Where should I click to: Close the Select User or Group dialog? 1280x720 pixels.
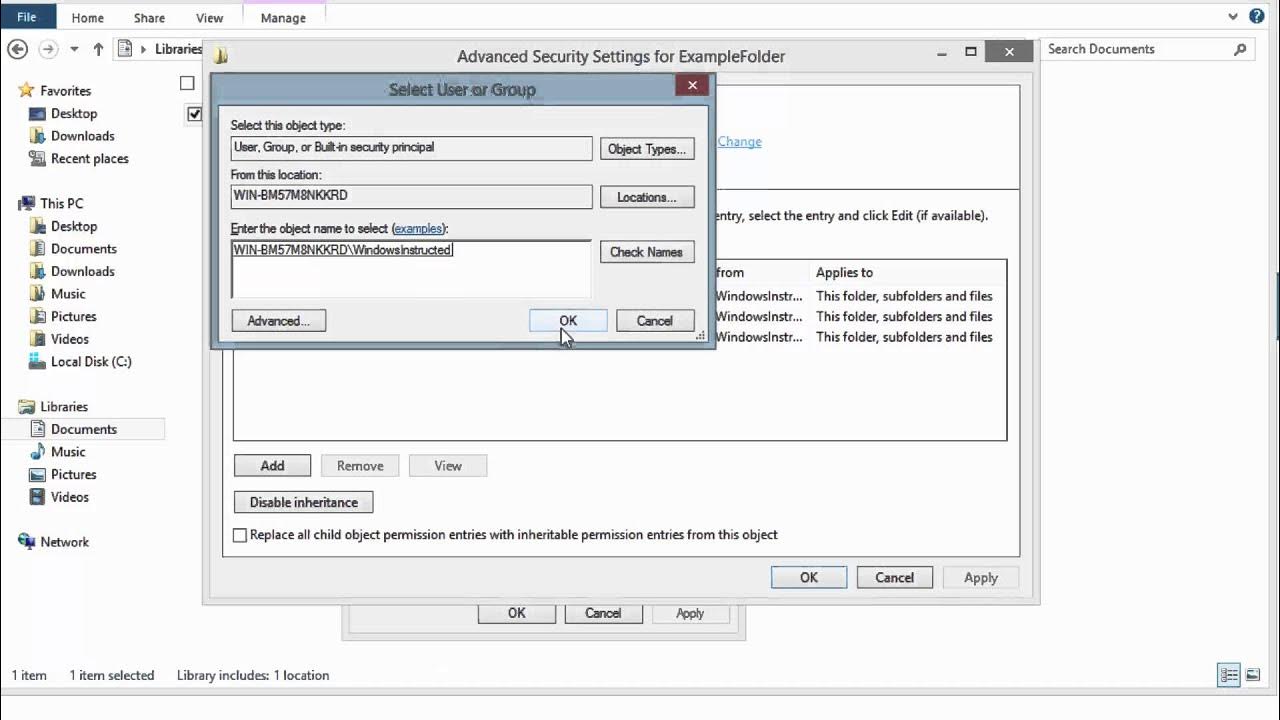point(692,86)
